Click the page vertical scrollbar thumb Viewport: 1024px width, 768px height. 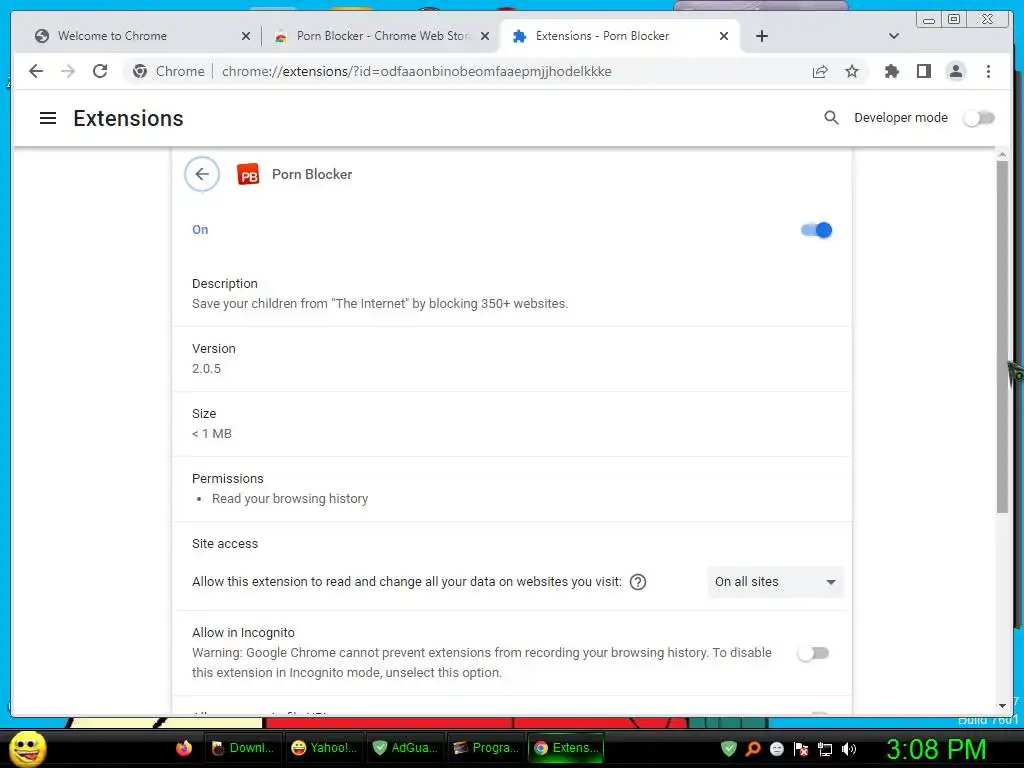[x=1002, y=336]
